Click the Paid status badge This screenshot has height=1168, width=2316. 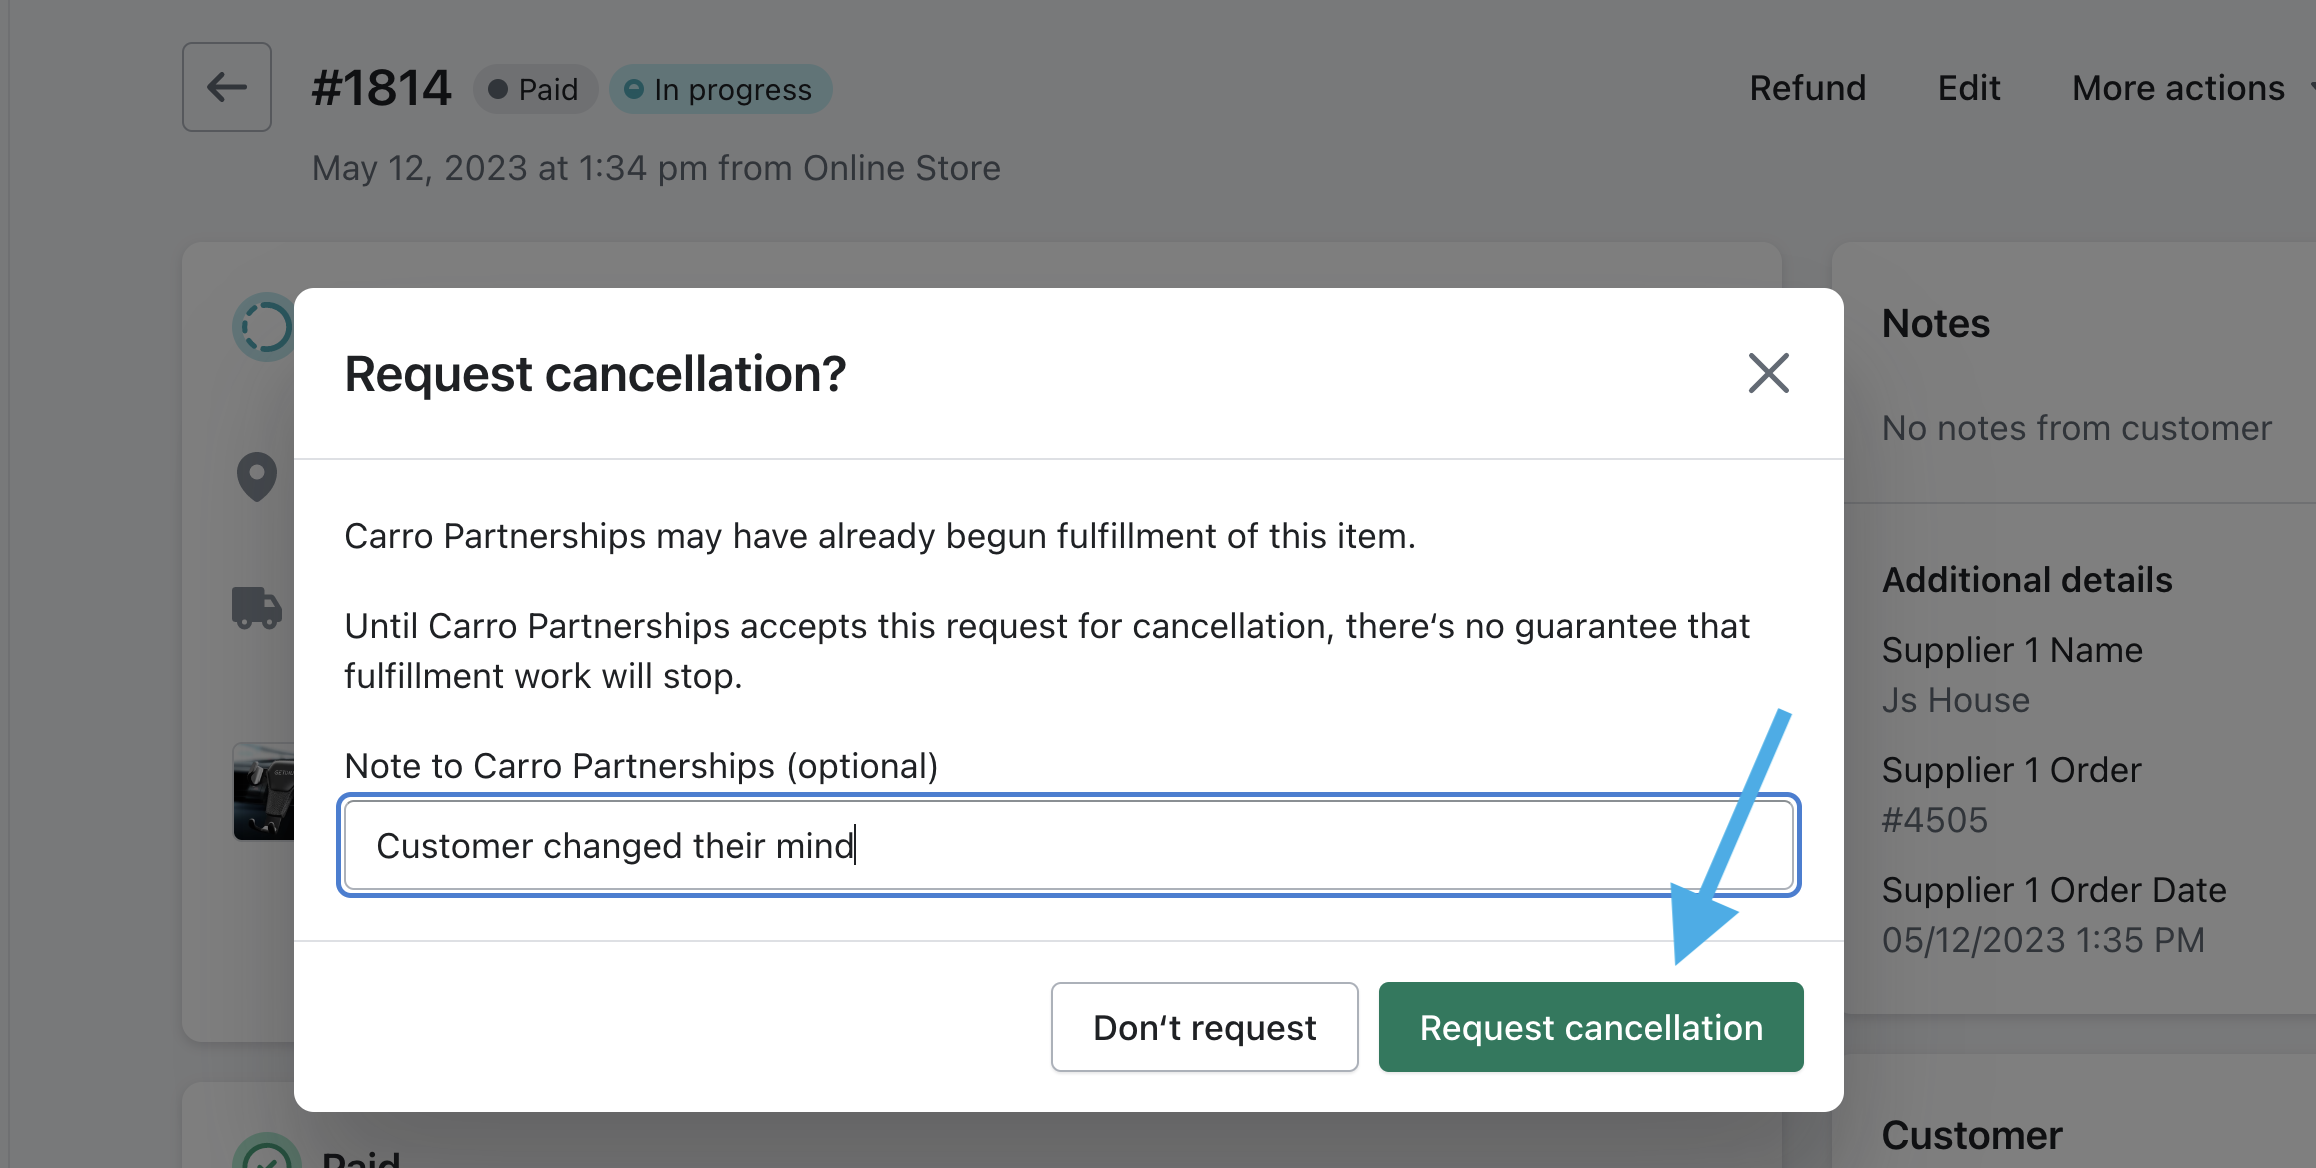click(535, 89)
